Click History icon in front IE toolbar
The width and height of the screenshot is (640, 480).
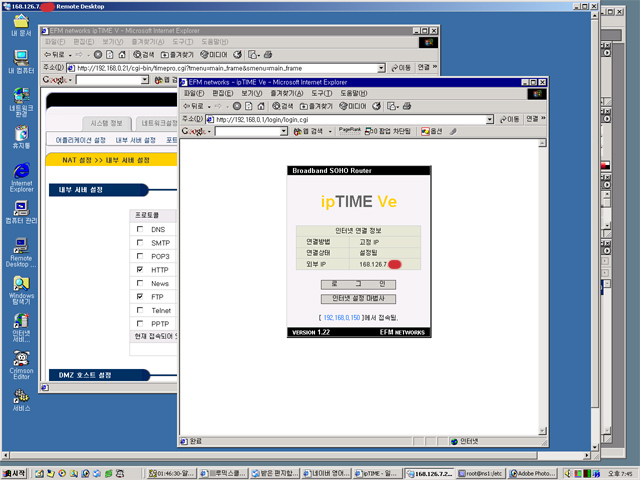[x=376, y=106]
